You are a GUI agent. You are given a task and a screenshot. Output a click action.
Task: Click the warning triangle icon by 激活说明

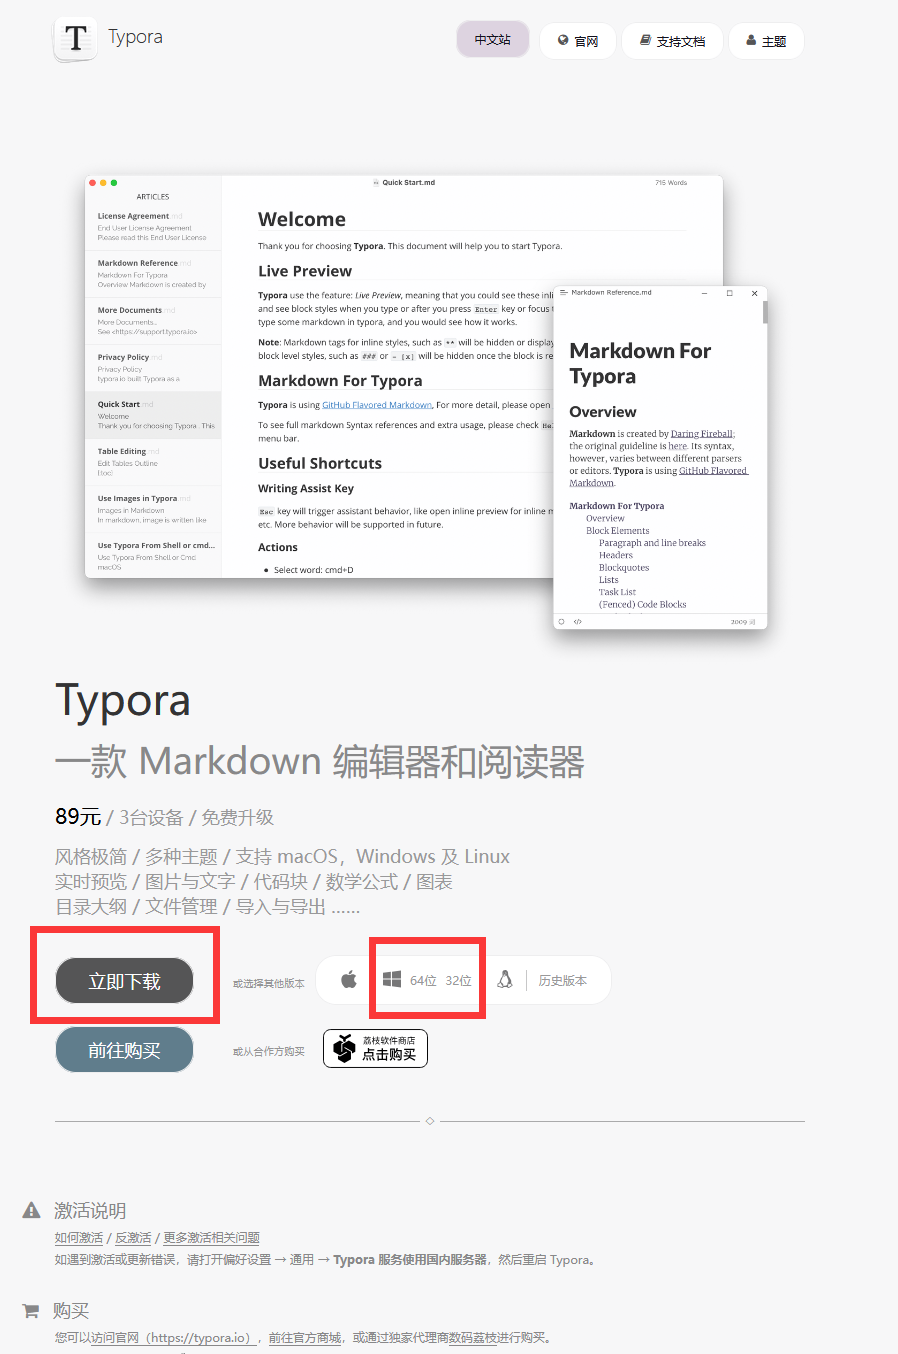click(32, 1210)
